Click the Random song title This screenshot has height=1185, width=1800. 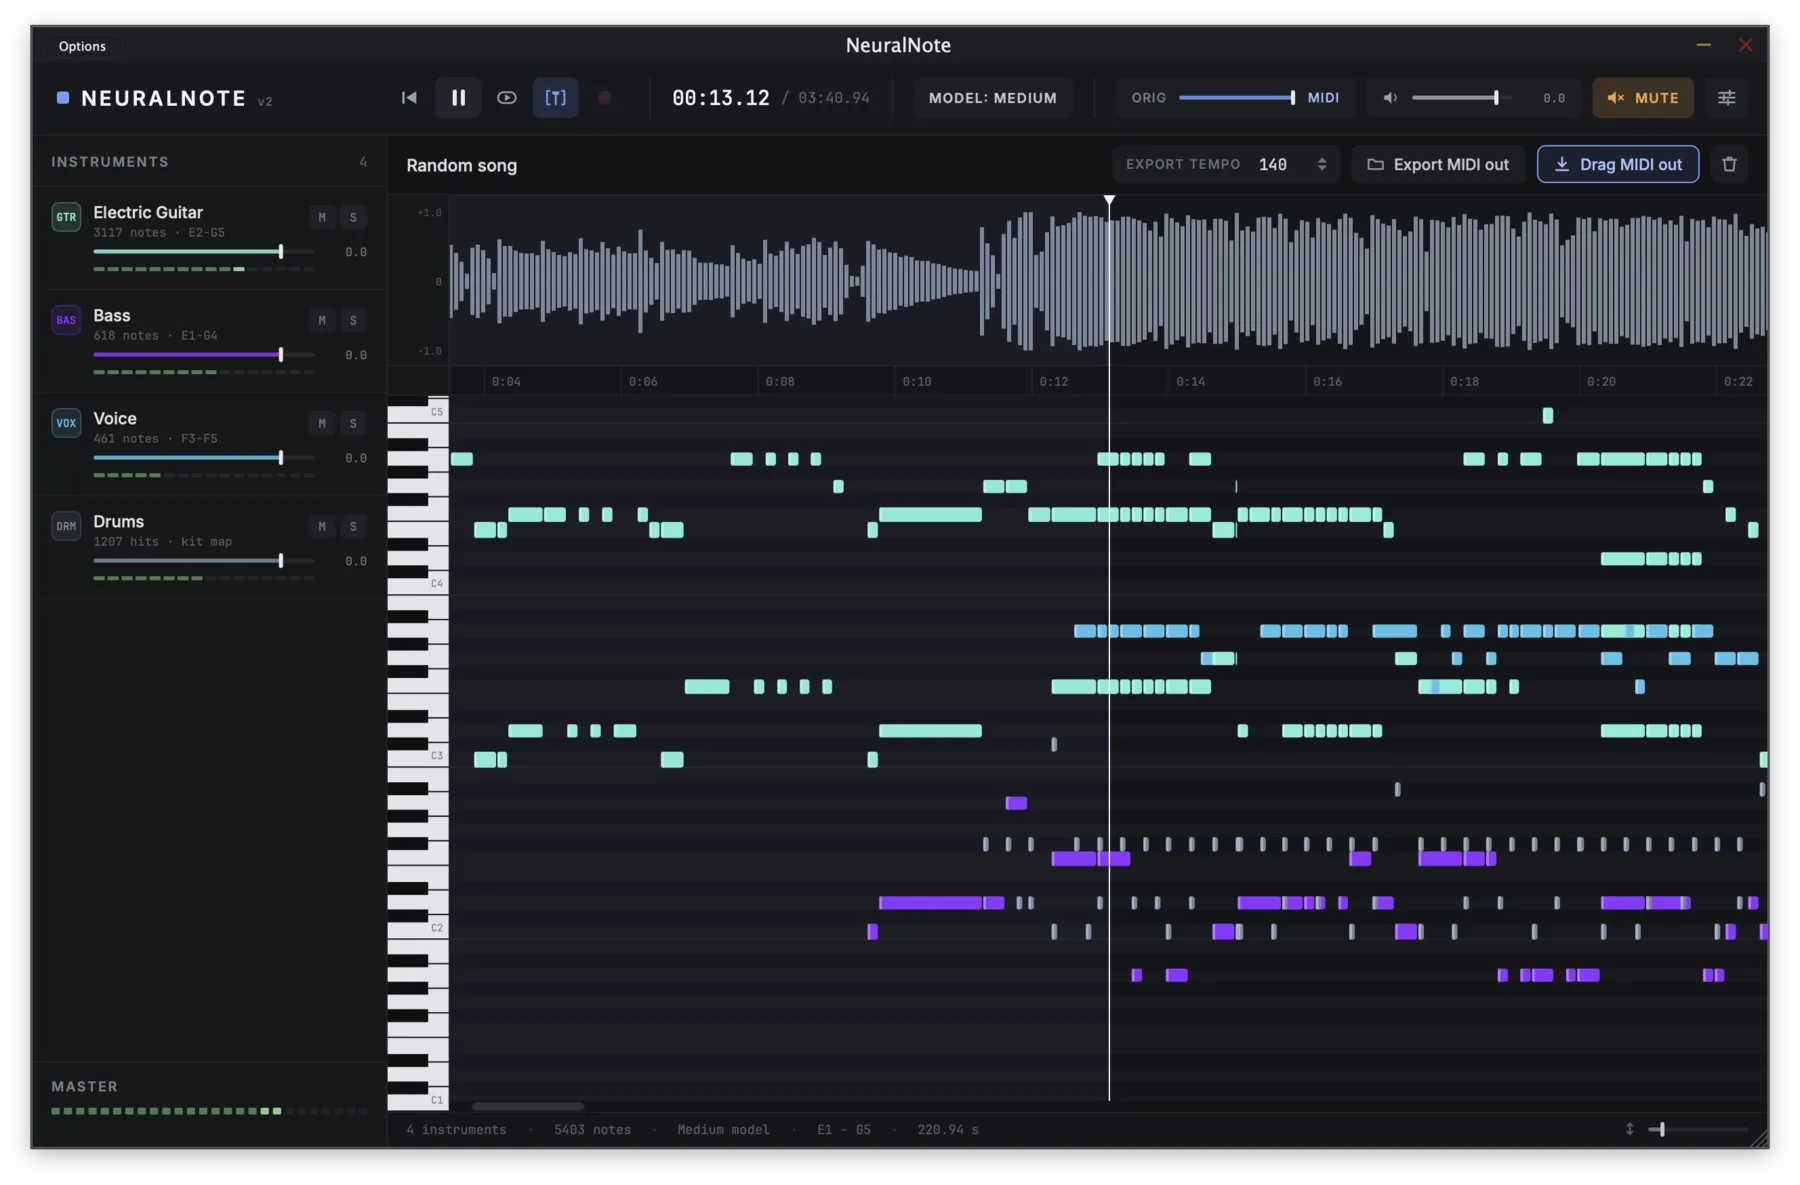pos(462,166)
